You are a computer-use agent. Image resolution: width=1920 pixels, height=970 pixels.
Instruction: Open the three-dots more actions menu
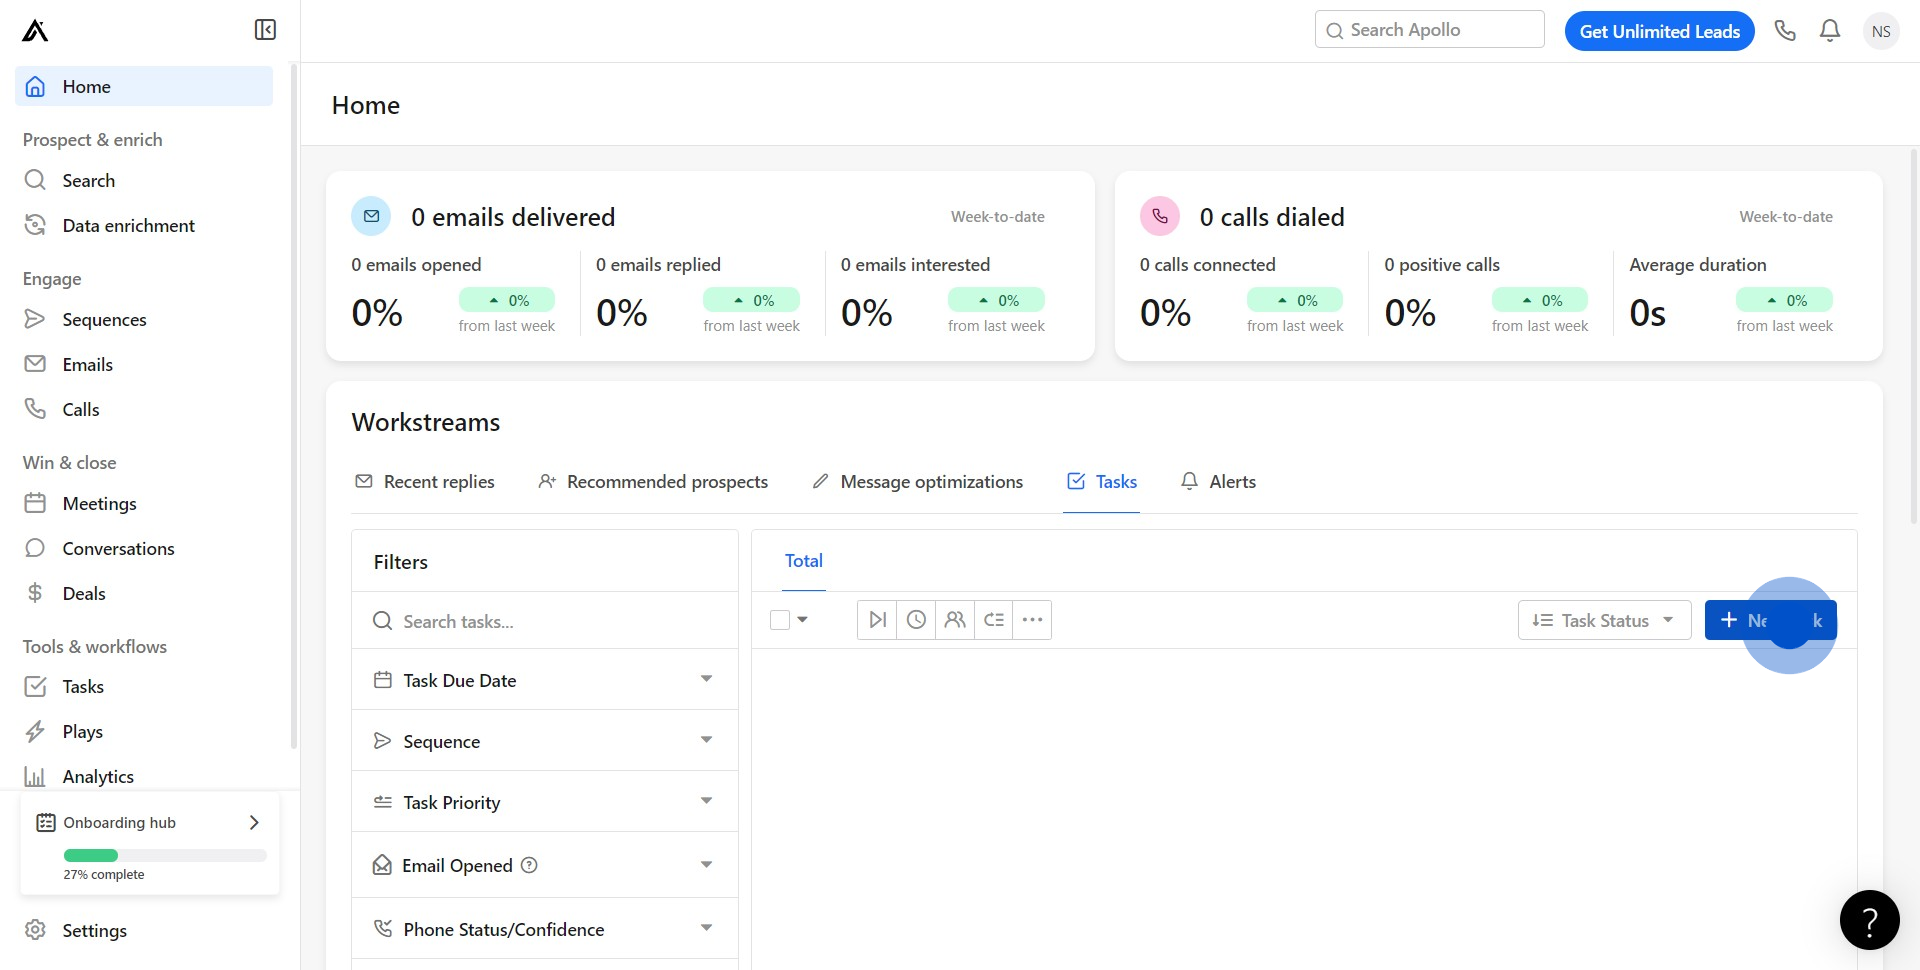[x=1032, y=620]
